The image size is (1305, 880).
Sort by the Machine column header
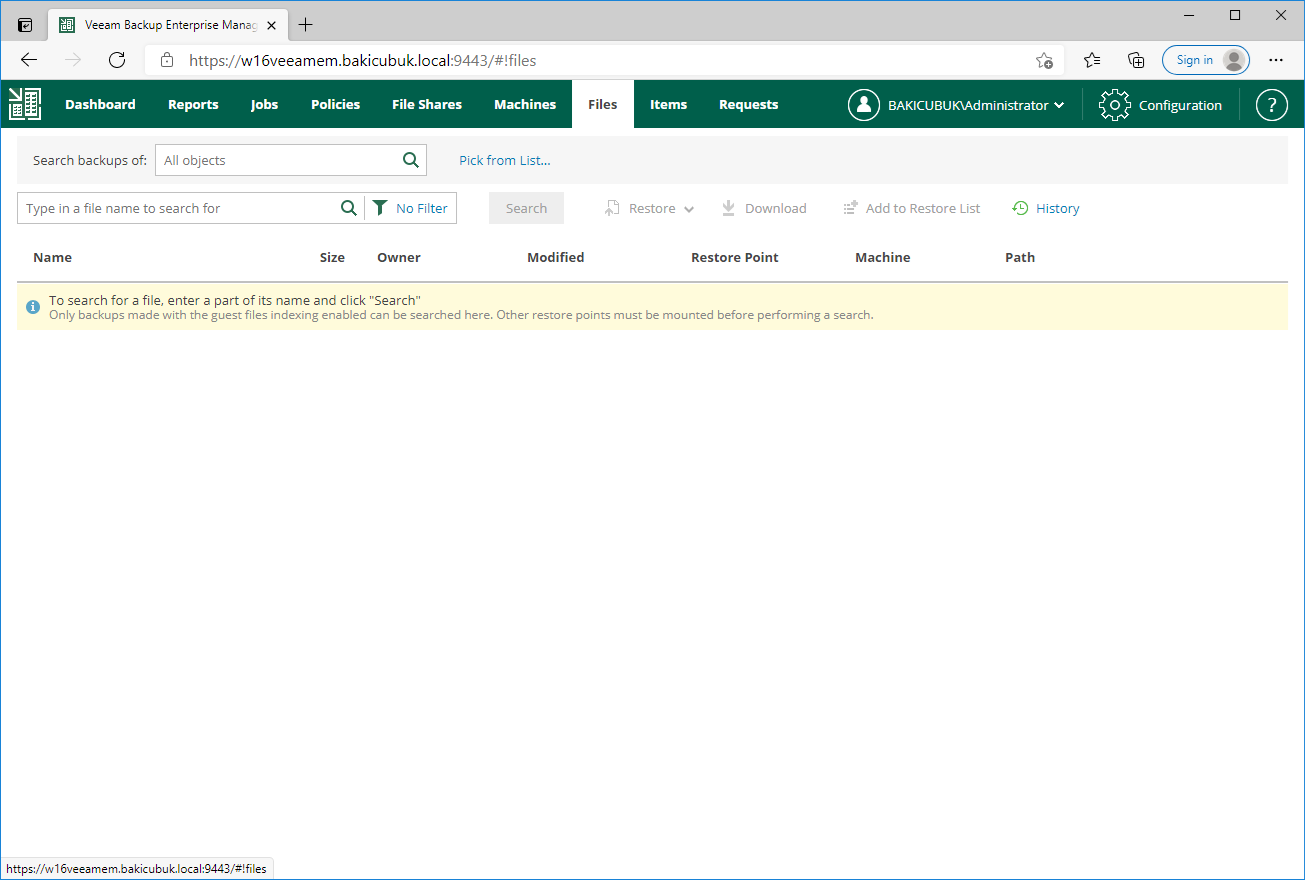coord(883,257)
